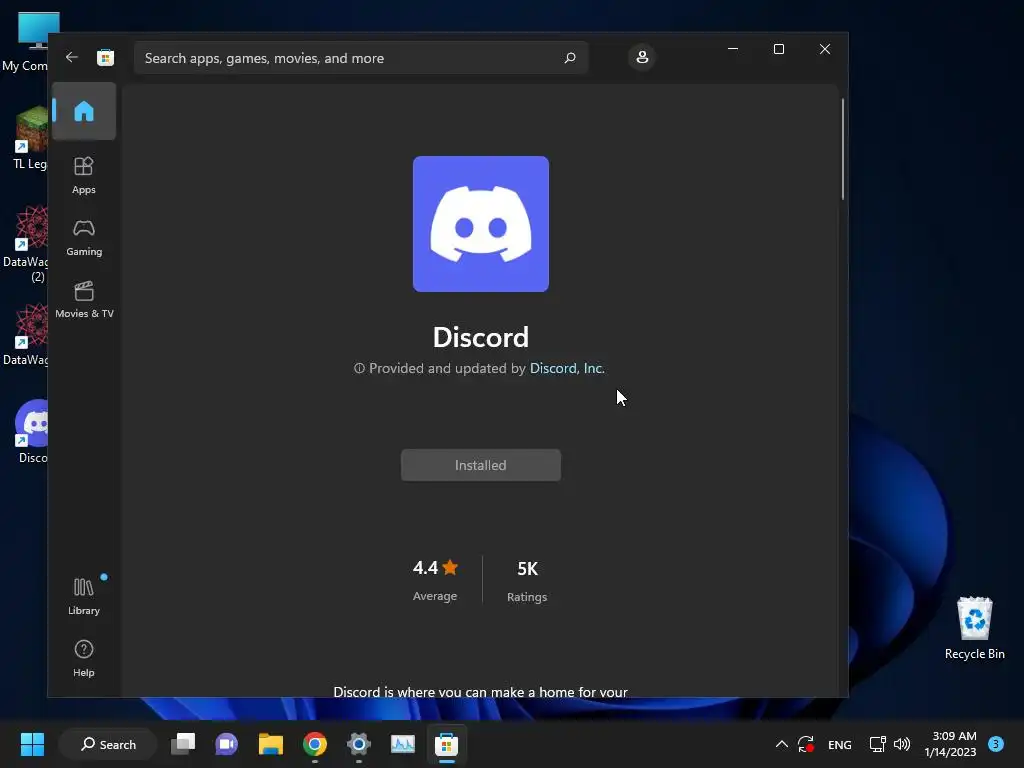This screenshot has width=1024, height=768.
Task: Open the resource monitor graph taskbar icon
Action: (x=402, y=744)
